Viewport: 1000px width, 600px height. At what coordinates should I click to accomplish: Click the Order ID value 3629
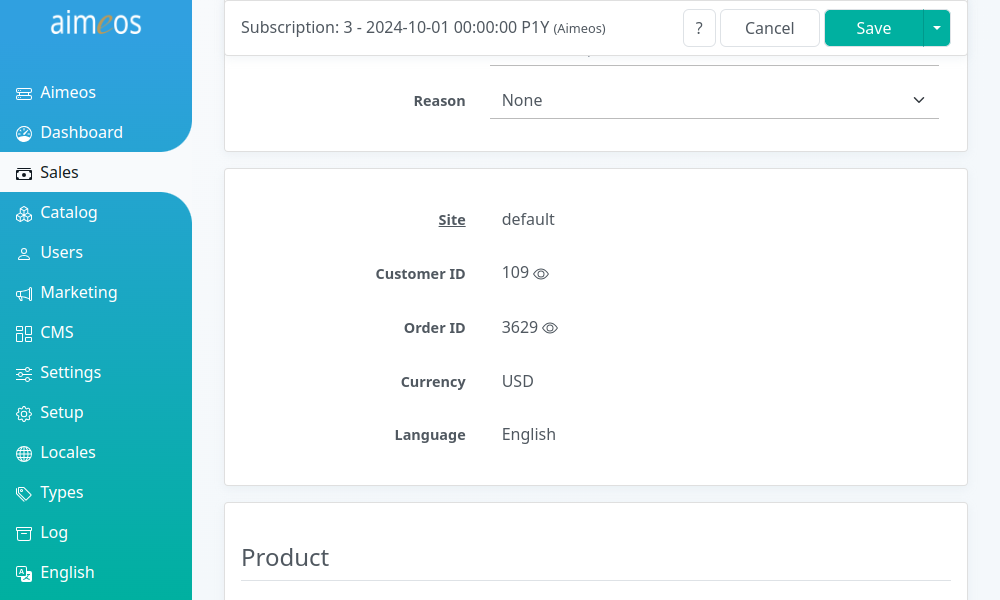click(520, 327)
